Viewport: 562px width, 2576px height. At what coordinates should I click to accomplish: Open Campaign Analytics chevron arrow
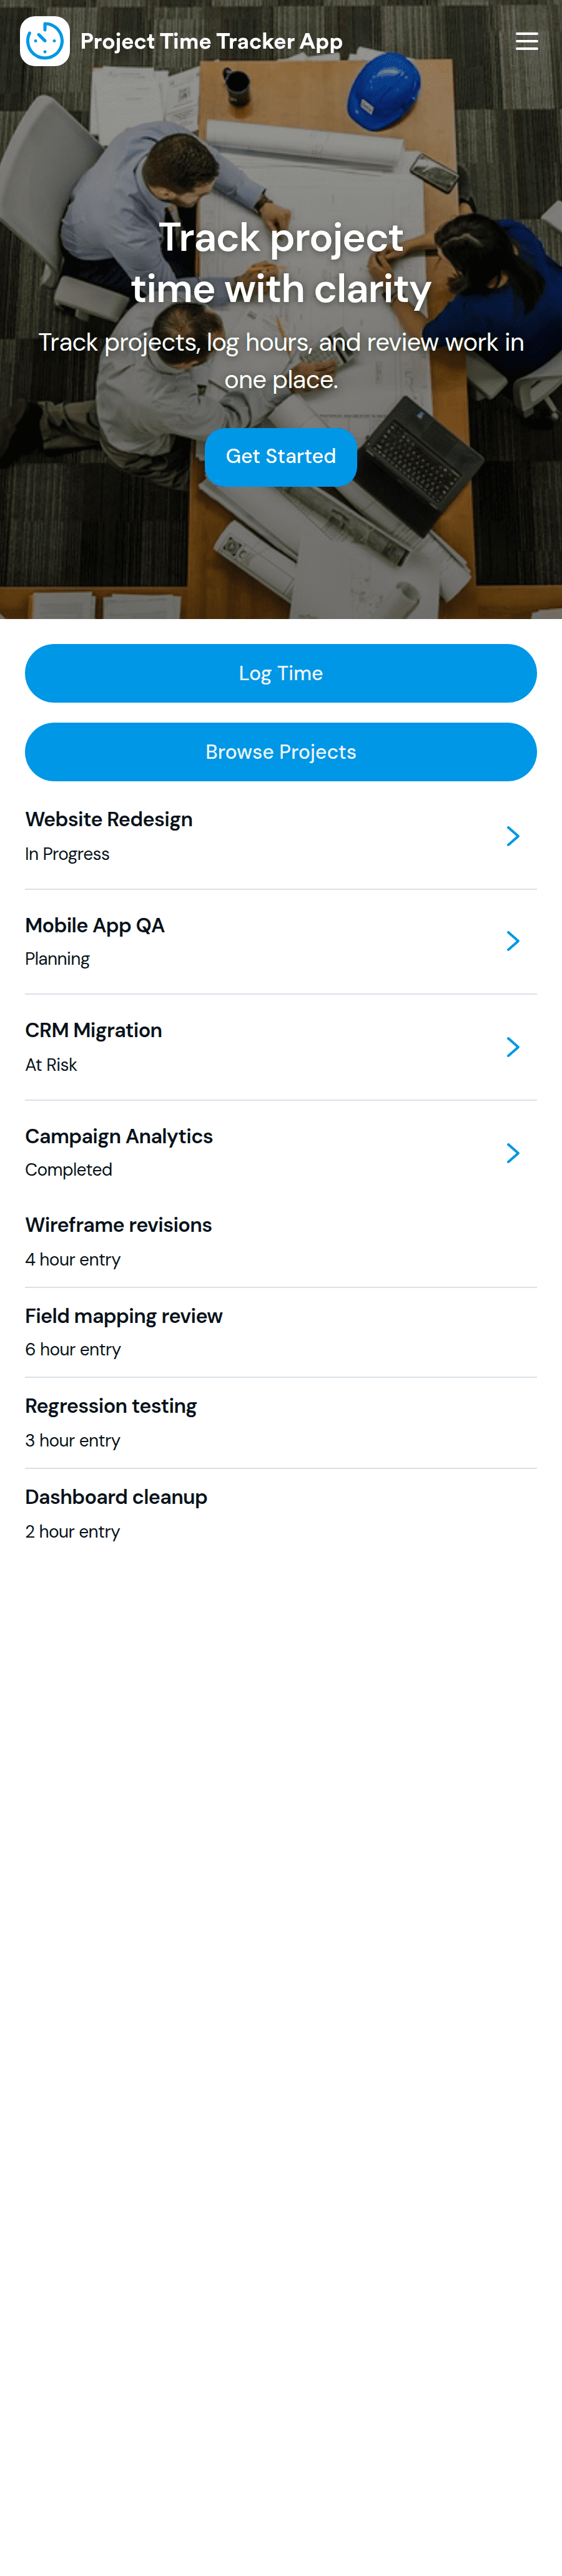[513, 1153]
